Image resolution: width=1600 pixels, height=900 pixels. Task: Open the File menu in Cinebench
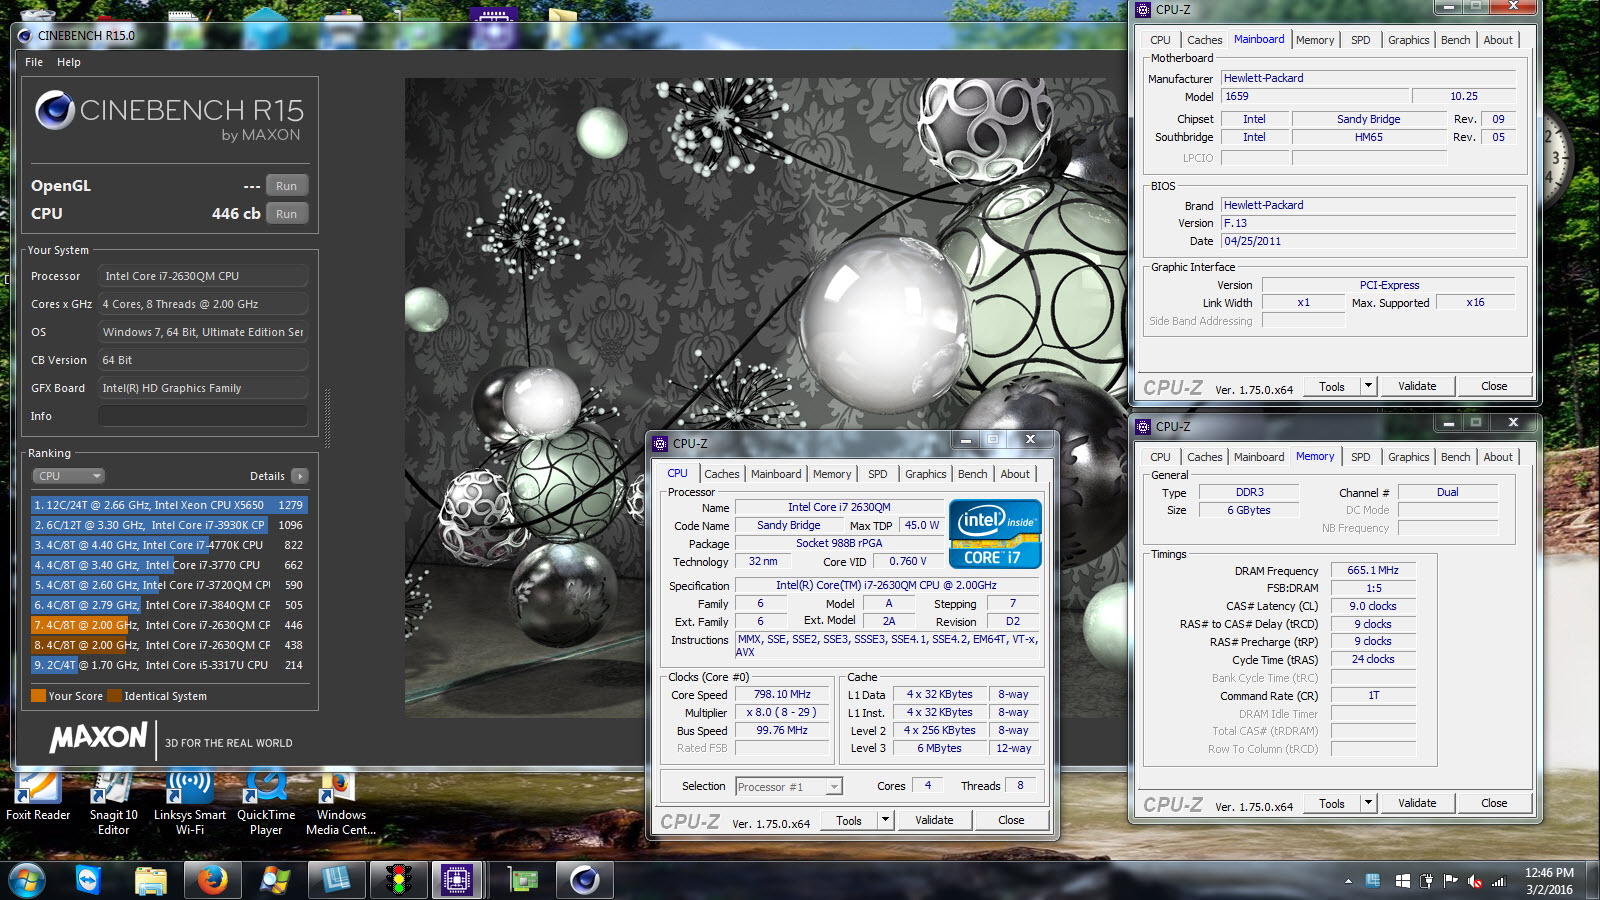tap(34, 62)
